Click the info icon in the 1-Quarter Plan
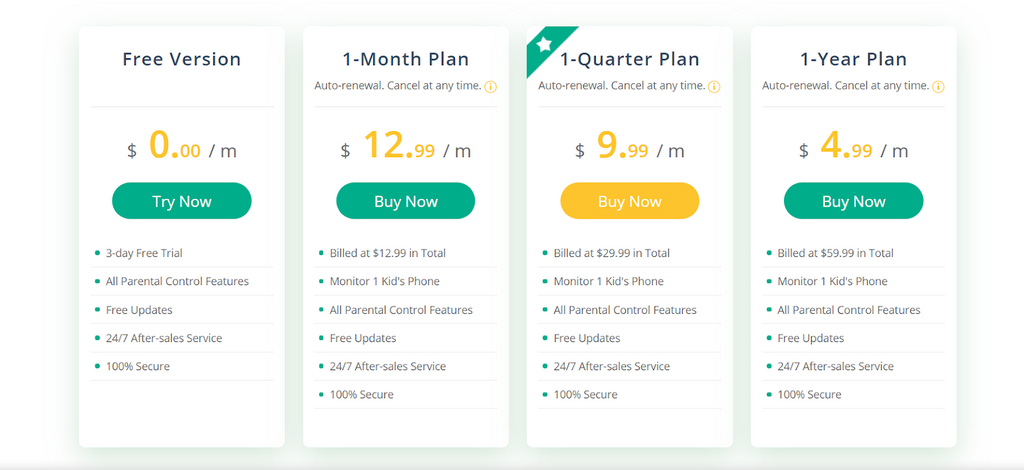 point(715,87)
